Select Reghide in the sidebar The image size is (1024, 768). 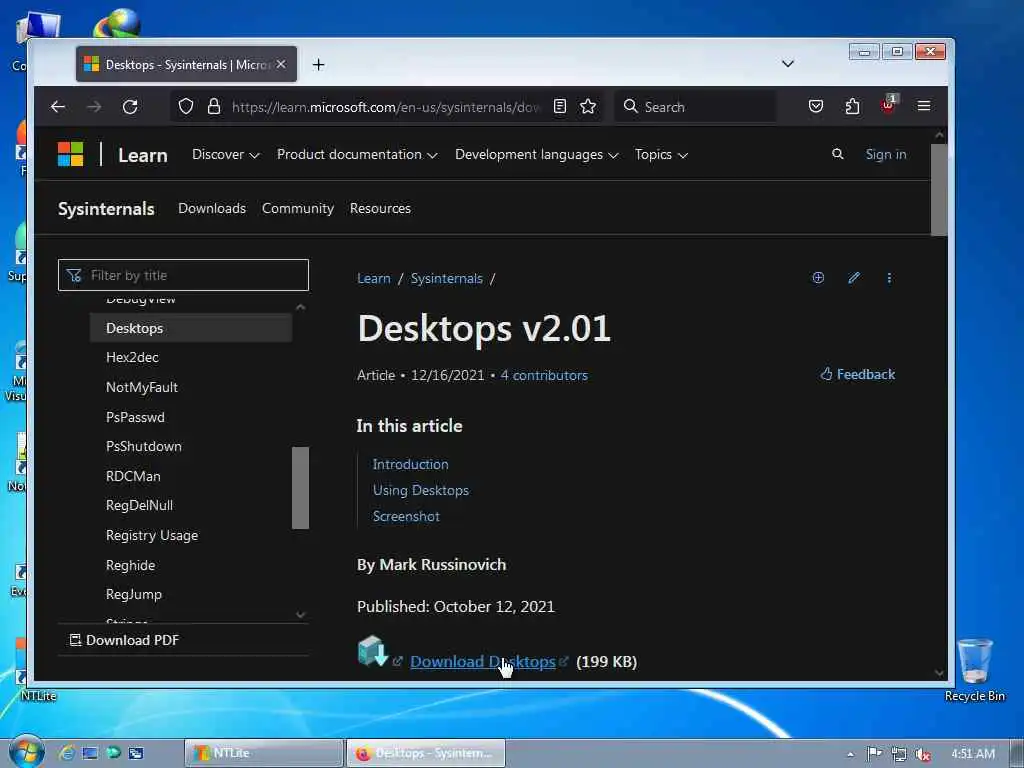tap(131, 565)
